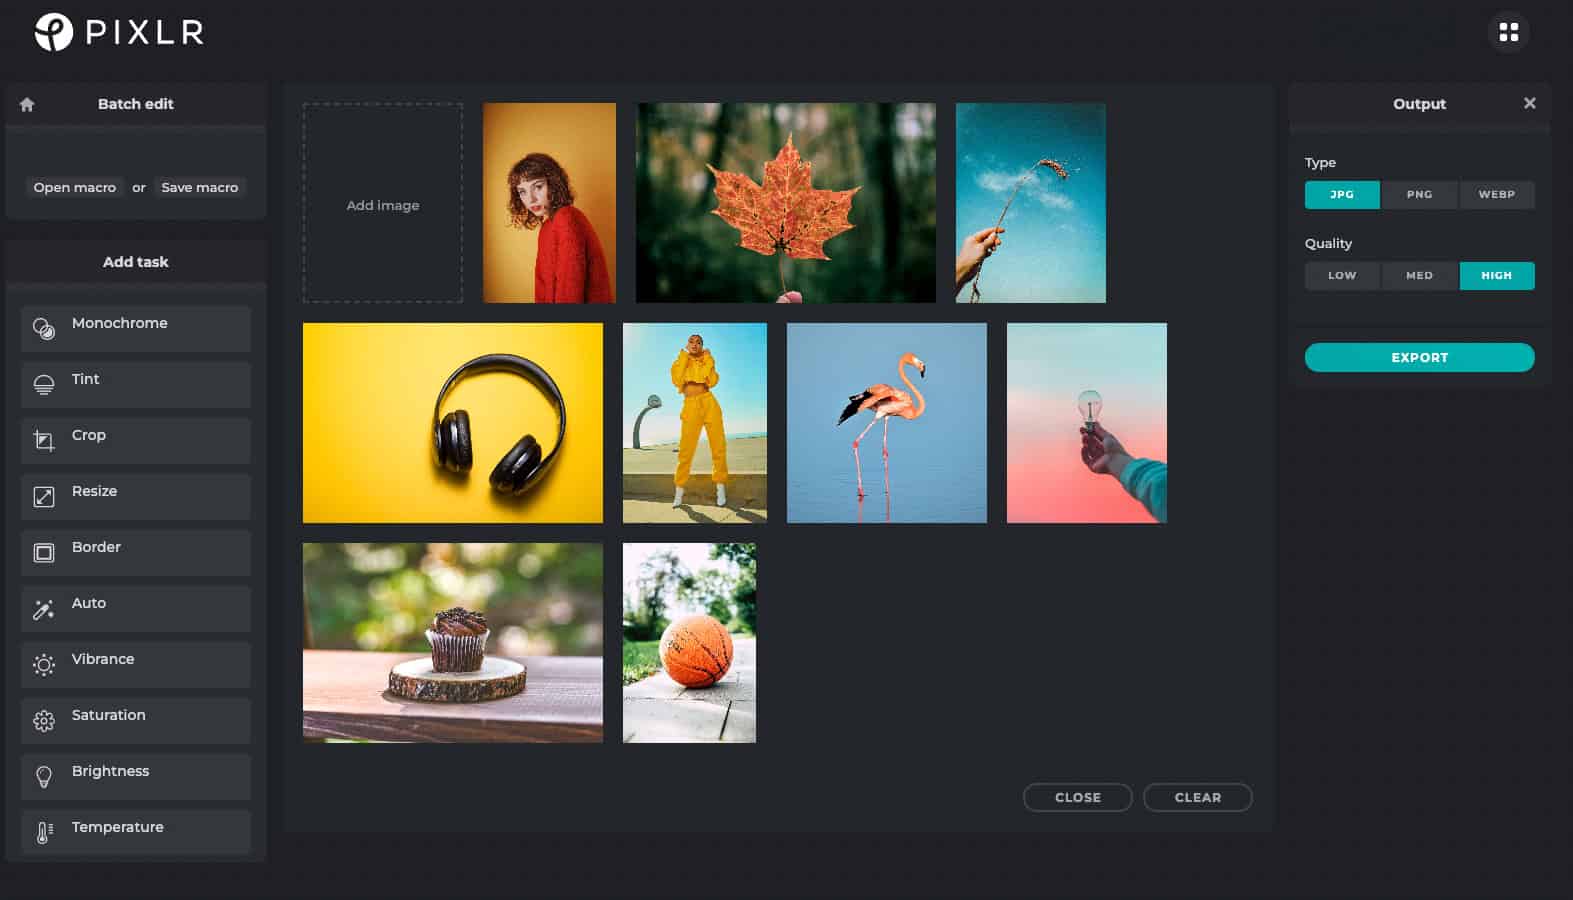1573x900 pixels.
Task: Clear all loaded images
Action: tap(1197, 797)
